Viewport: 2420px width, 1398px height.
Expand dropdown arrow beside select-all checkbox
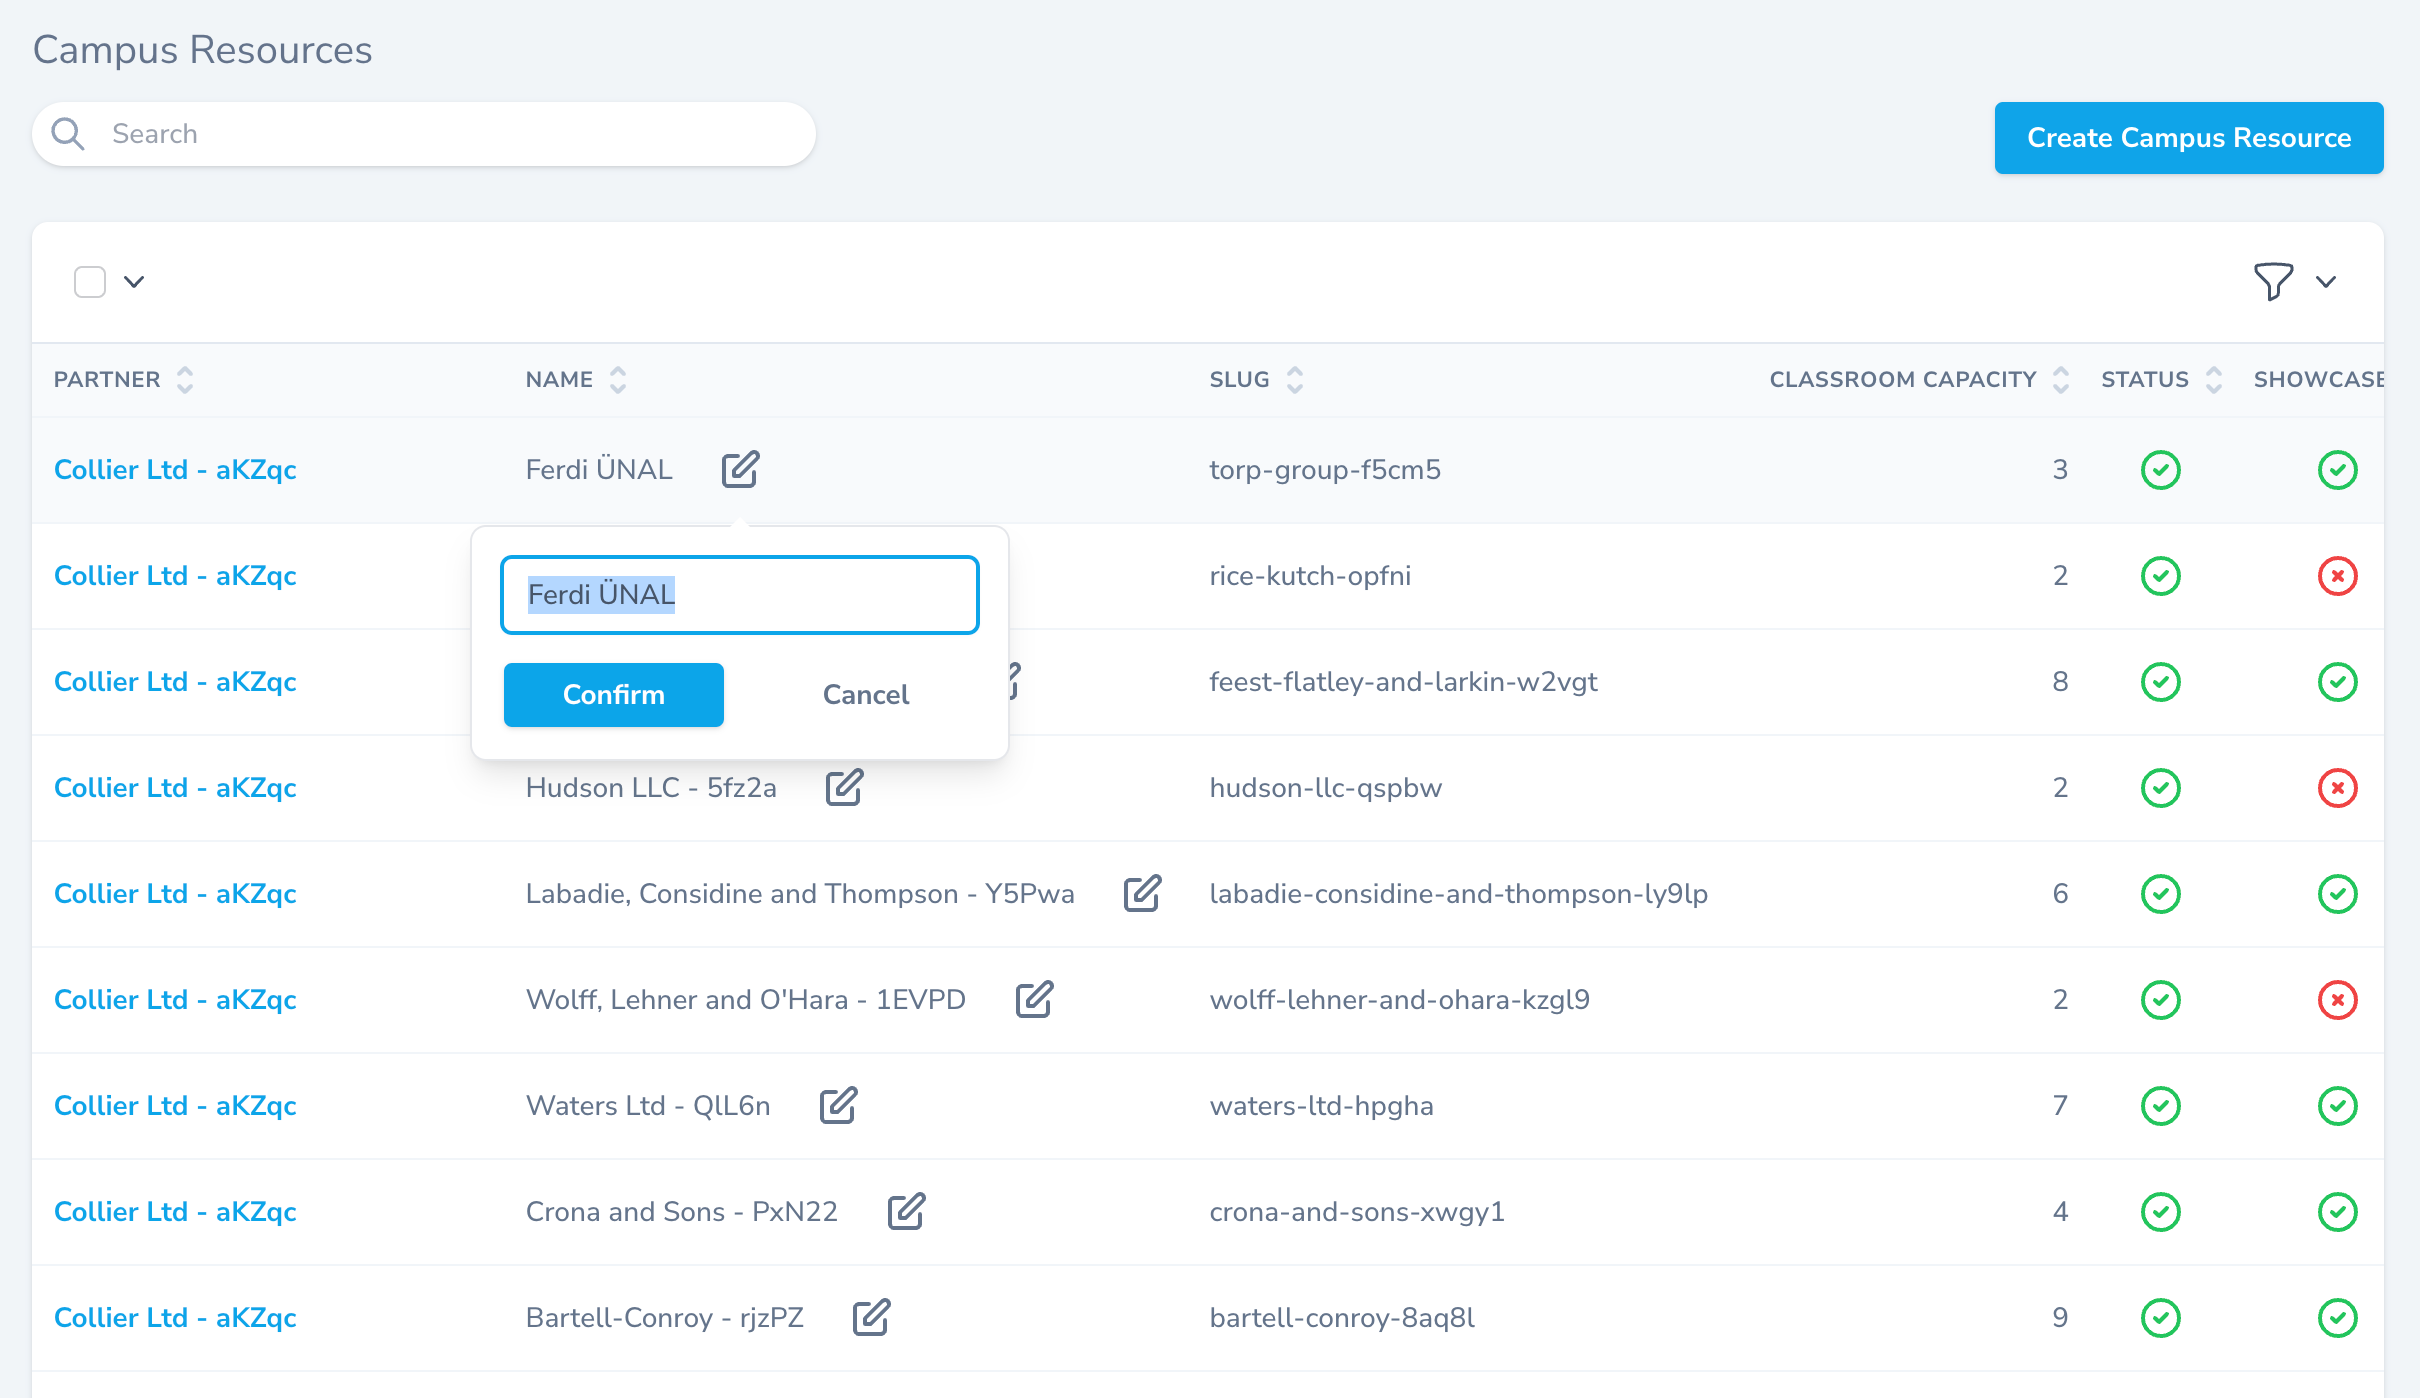pos(134,282)
